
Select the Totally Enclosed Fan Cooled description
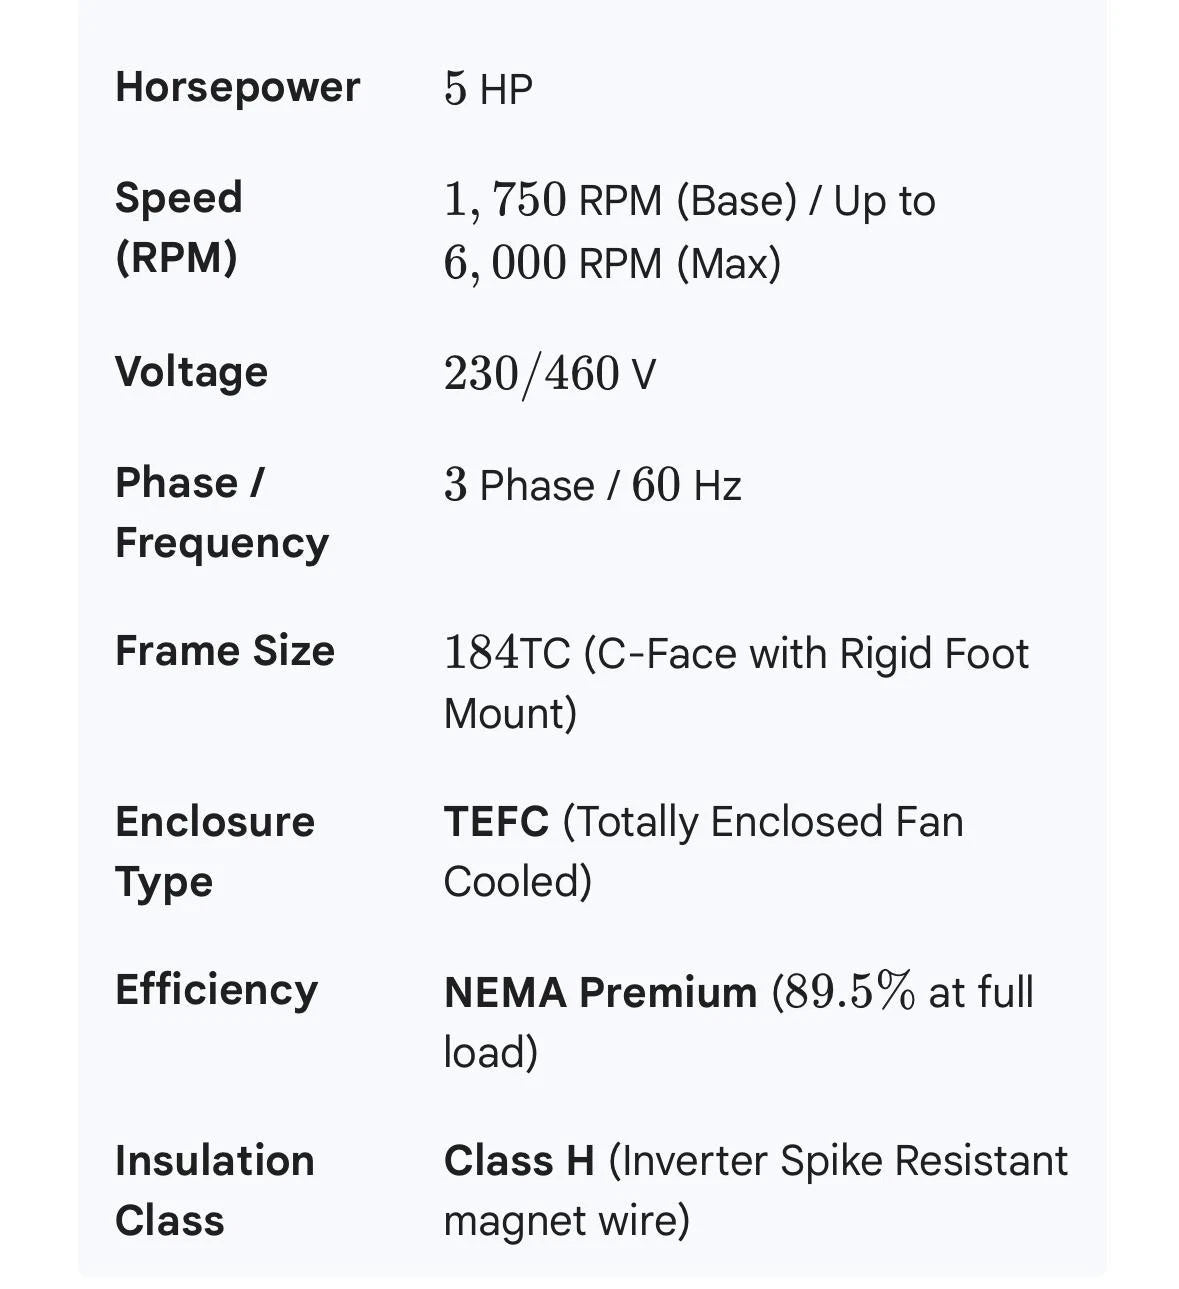(x=704, y=852)
